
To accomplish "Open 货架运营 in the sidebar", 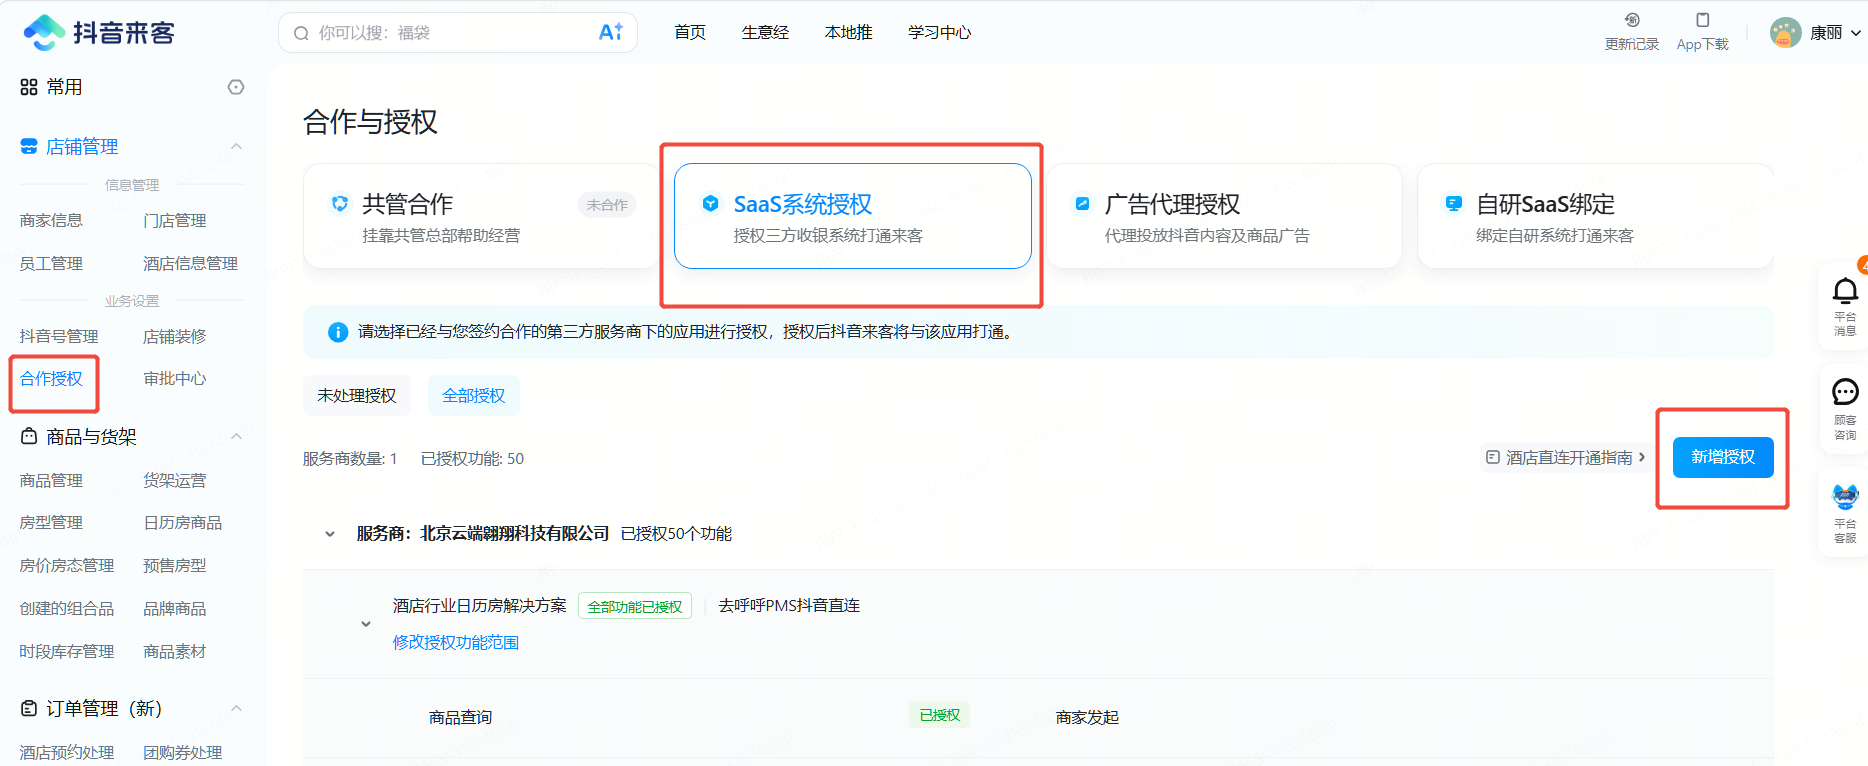I will (x=175, y=480).
